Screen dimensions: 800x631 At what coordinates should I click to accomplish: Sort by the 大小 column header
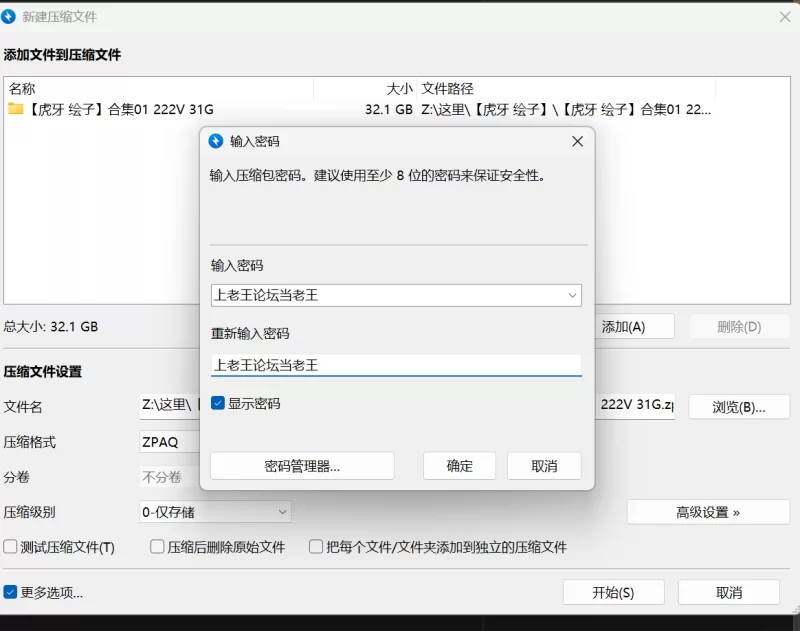coord(365,89)
